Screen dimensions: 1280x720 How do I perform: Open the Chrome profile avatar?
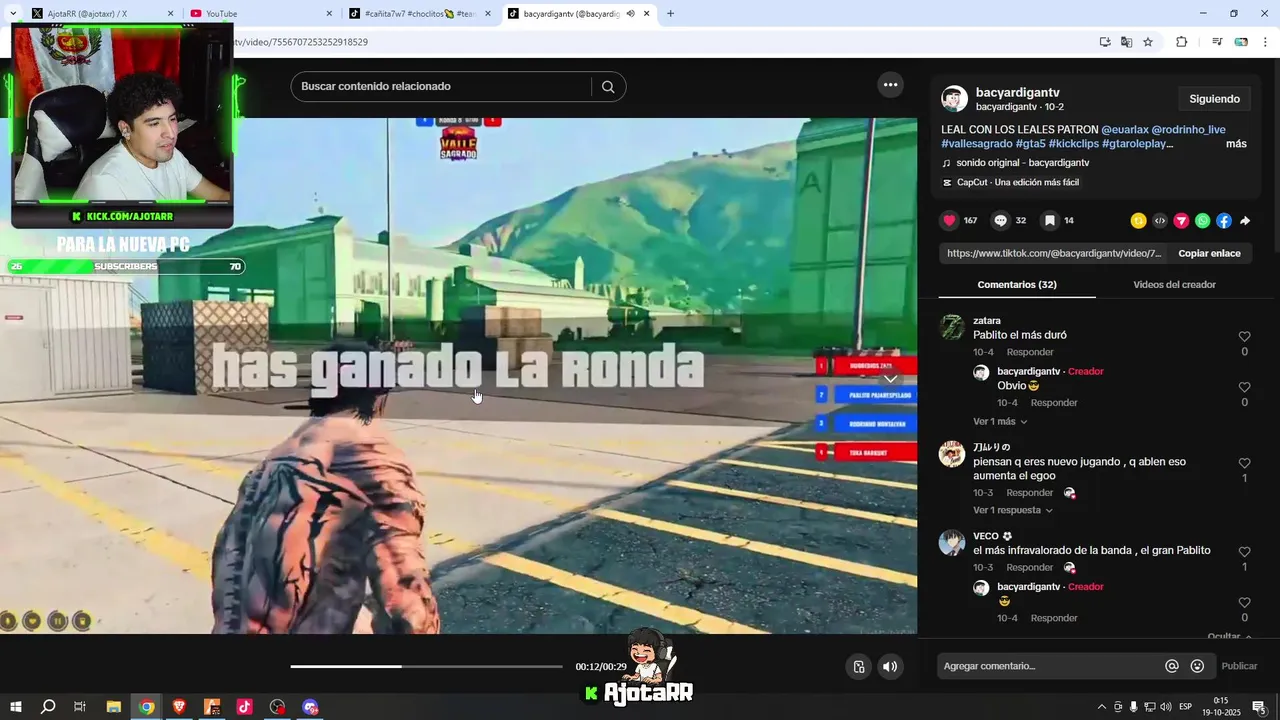tap(1241, 42)
